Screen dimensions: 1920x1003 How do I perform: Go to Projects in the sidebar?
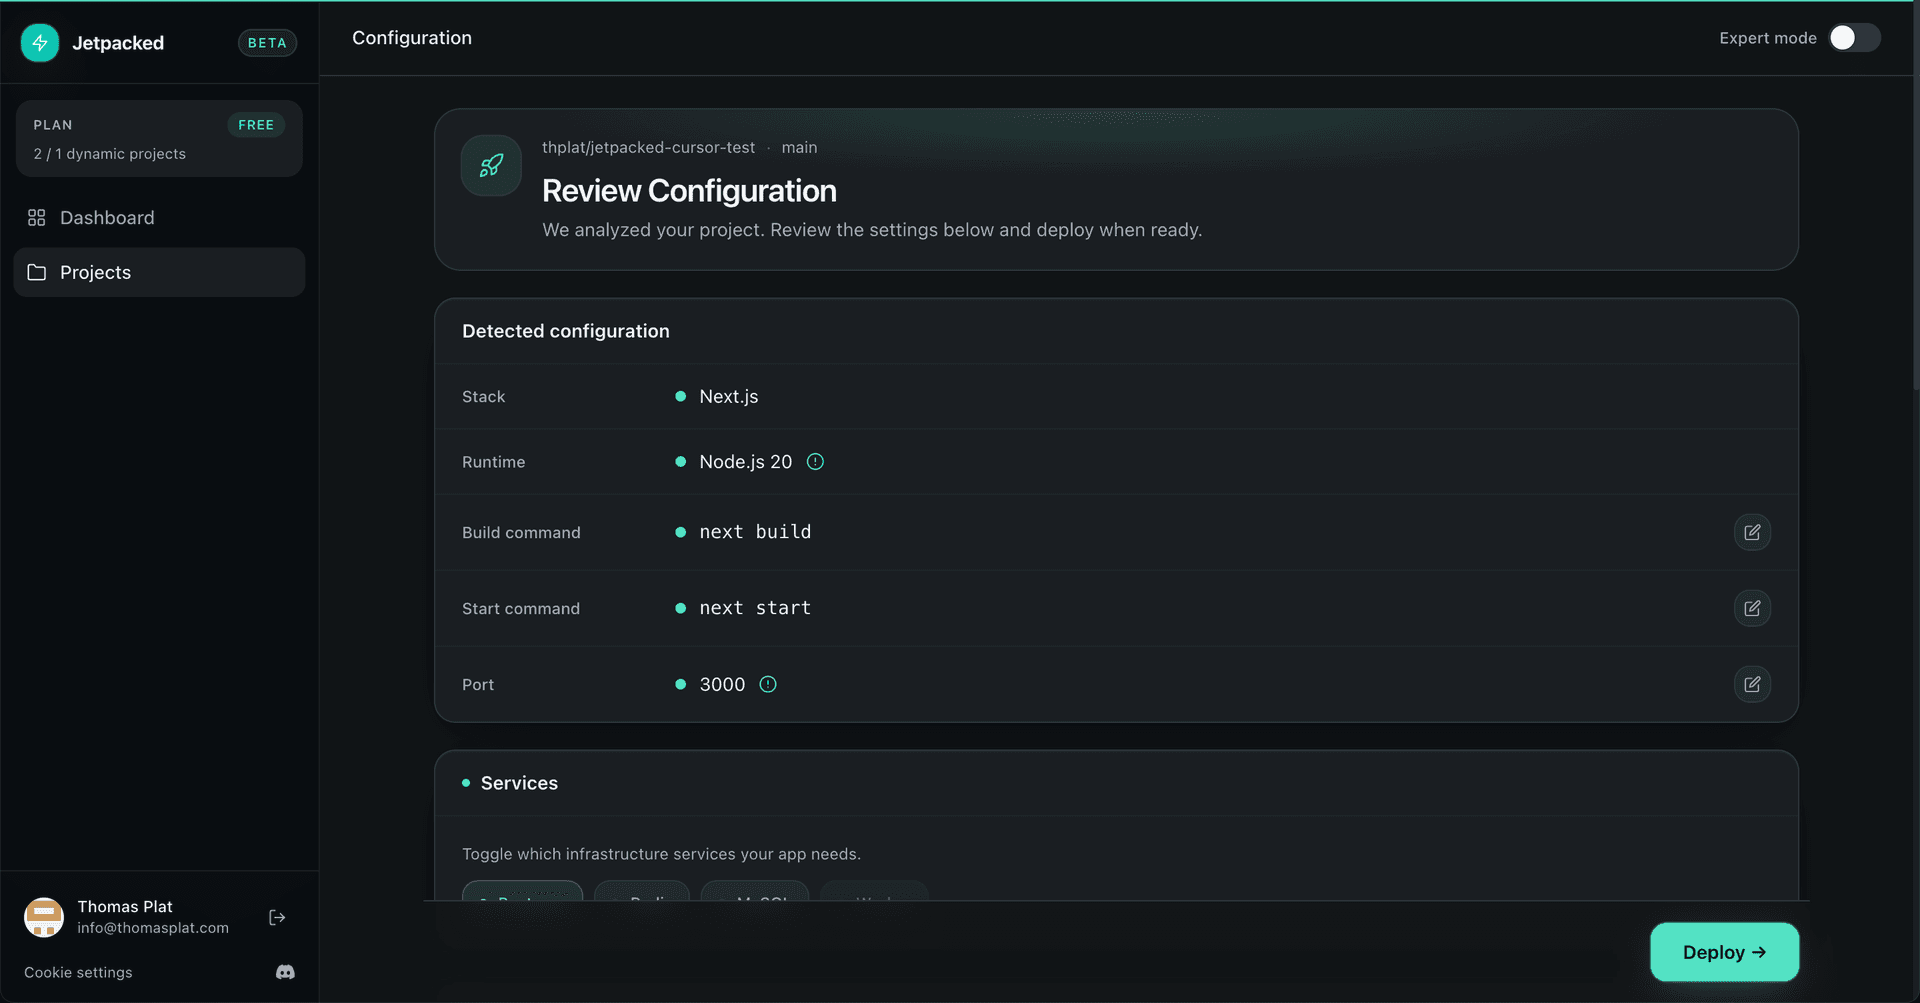[159, 272]
